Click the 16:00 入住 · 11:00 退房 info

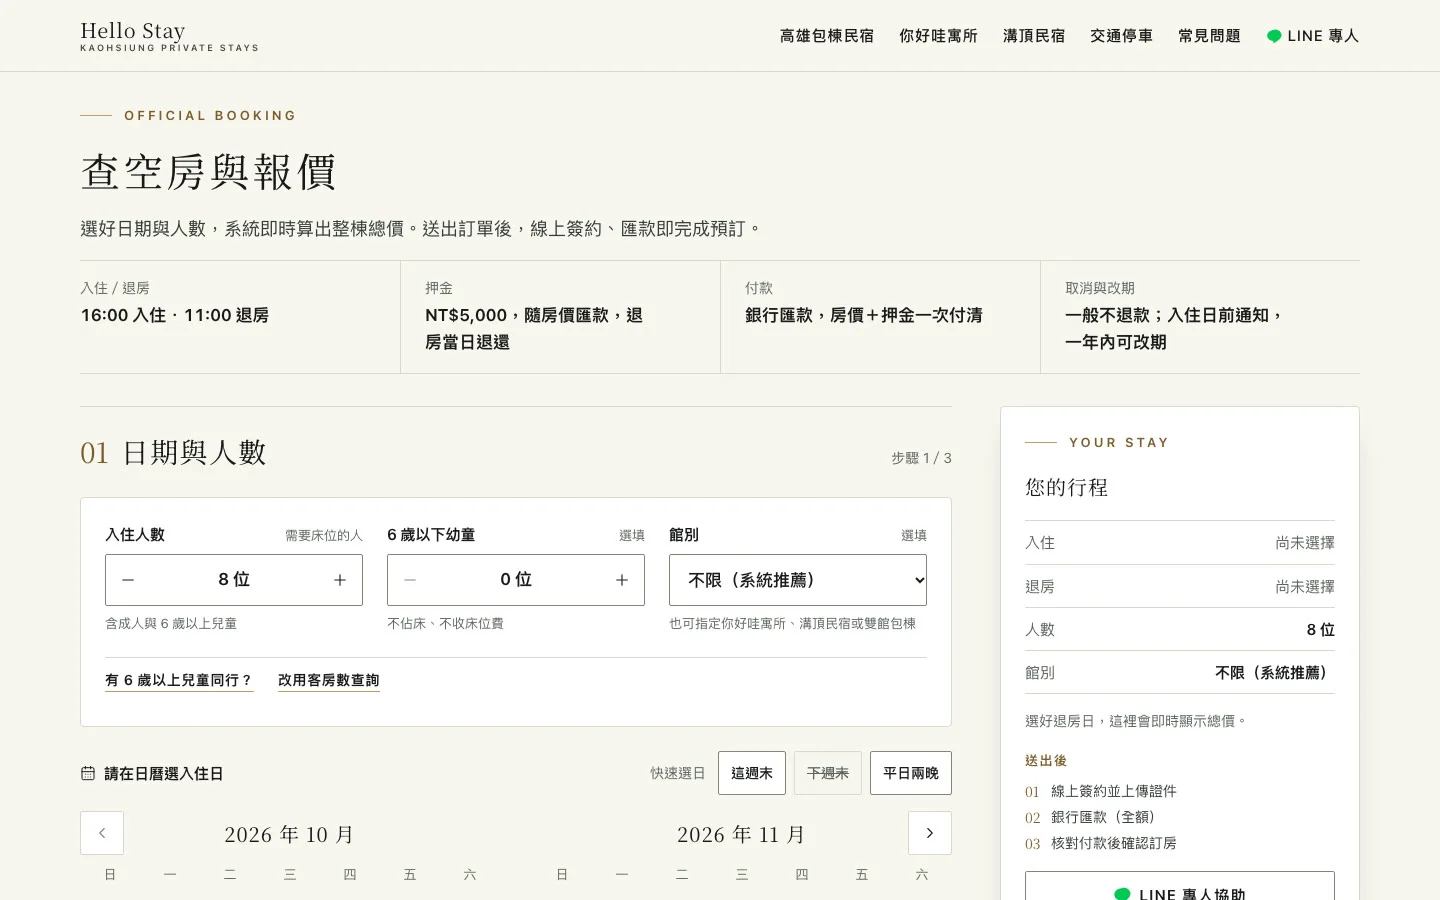(175, 315)
